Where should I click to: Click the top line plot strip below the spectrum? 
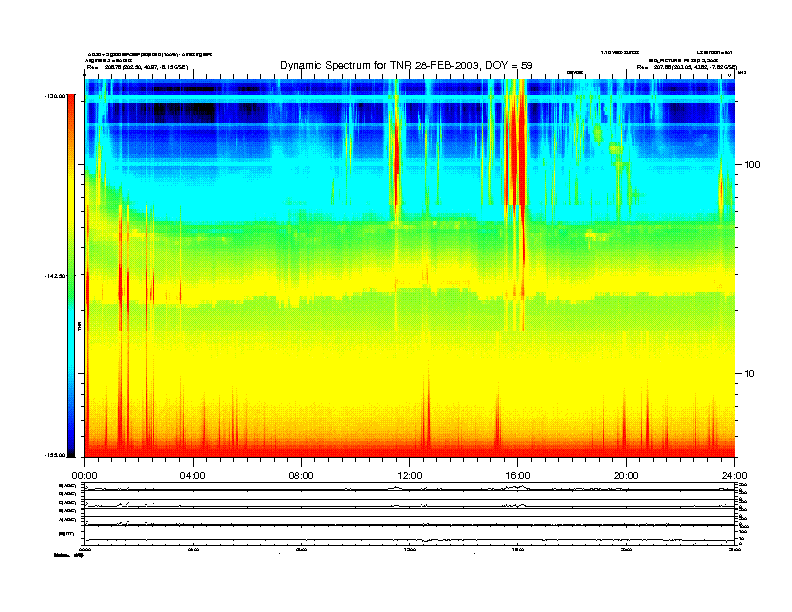tap(410, 487)
